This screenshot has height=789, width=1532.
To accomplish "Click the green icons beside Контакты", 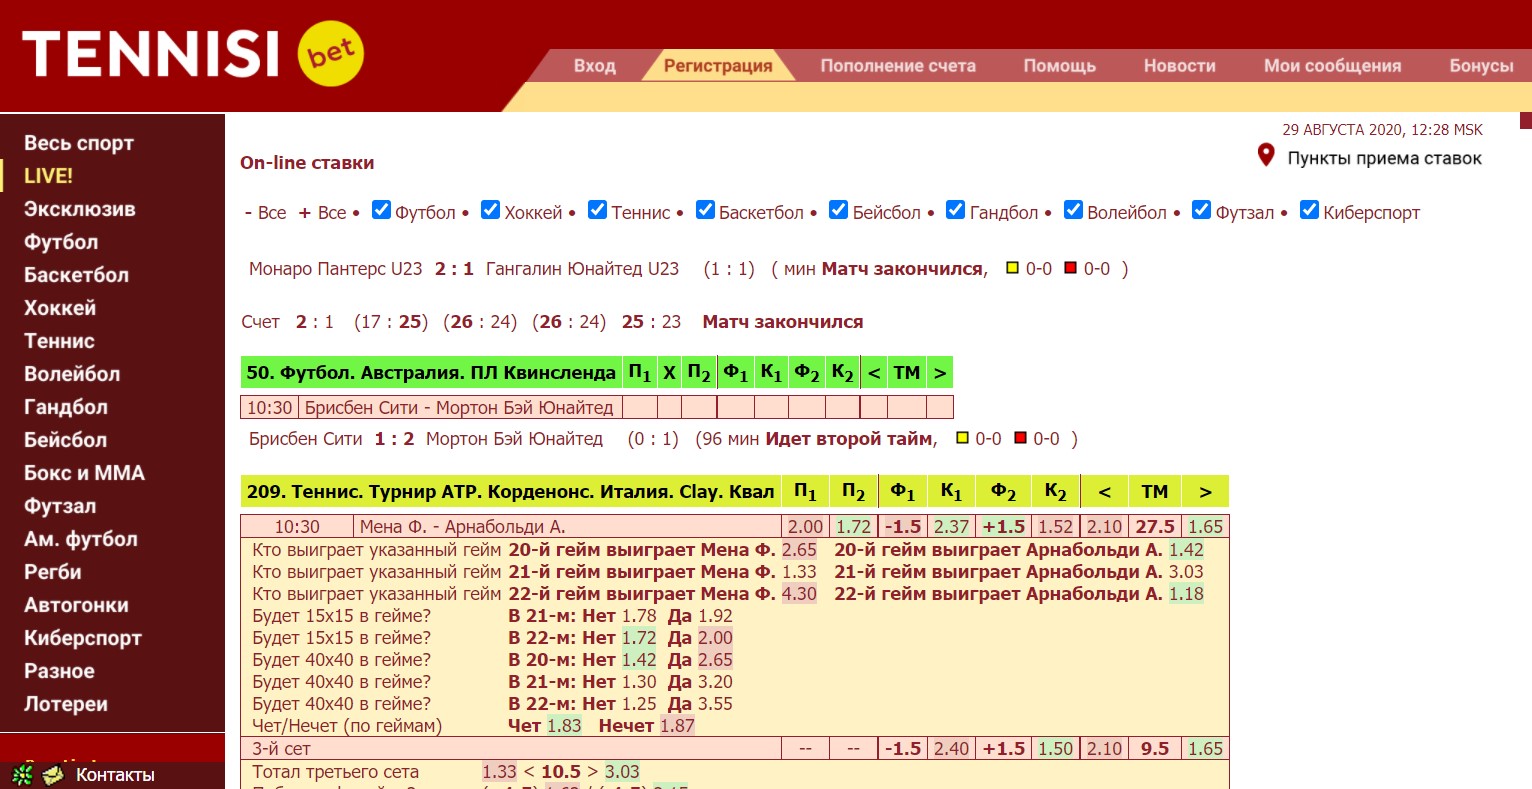I will click(x=38, y=775).
